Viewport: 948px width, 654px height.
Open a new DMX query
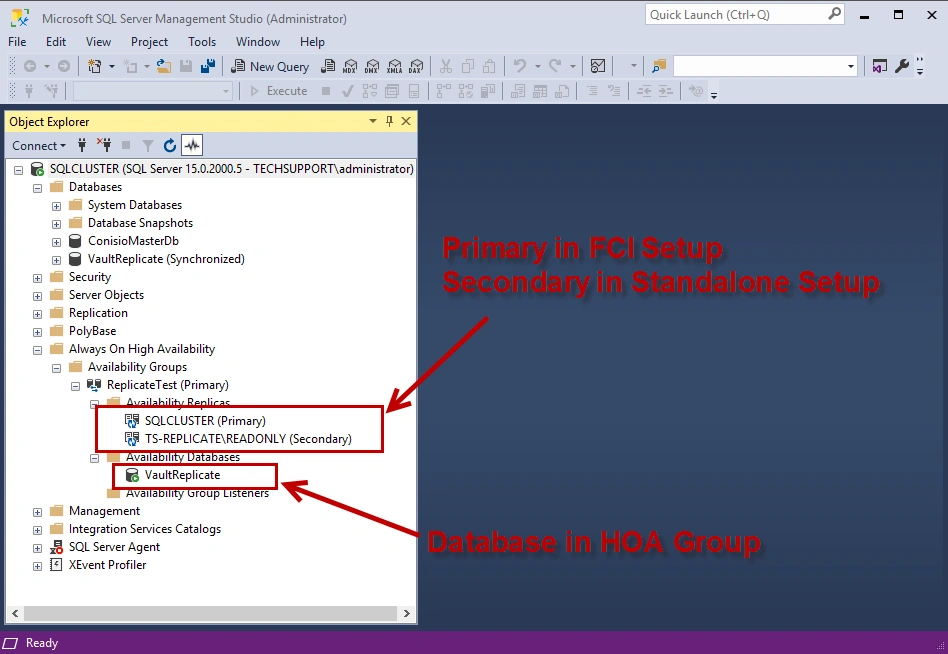point(372,66)
